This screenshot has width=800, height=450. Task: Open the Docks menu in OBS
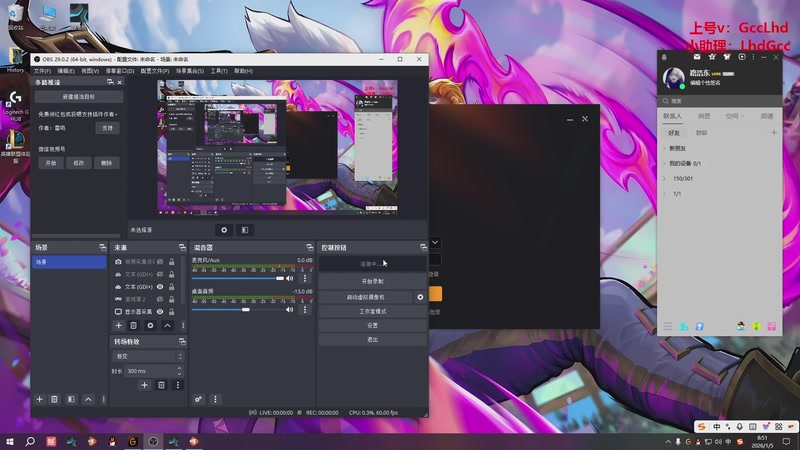tap(120, 71)
